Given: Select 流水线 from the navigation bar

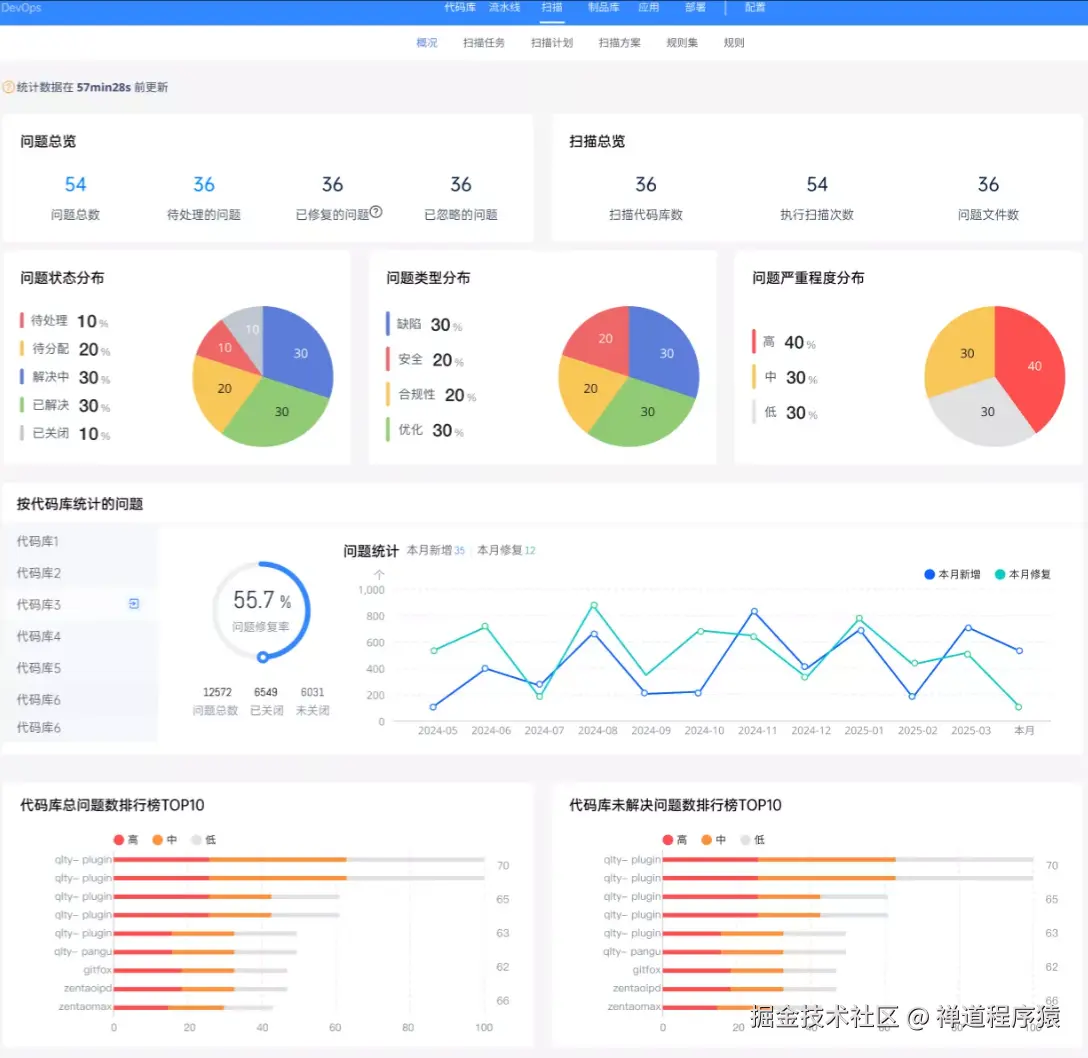Looking at the screenshot, I should 504,7.
